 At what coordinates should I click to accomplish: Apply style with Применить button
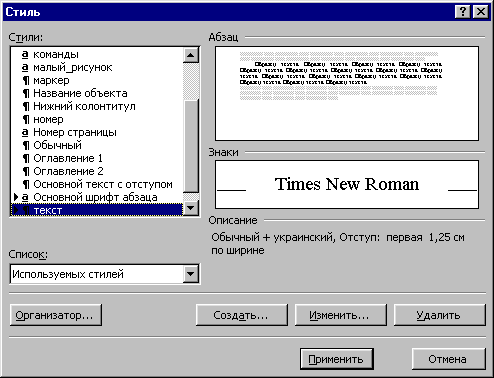337,359
